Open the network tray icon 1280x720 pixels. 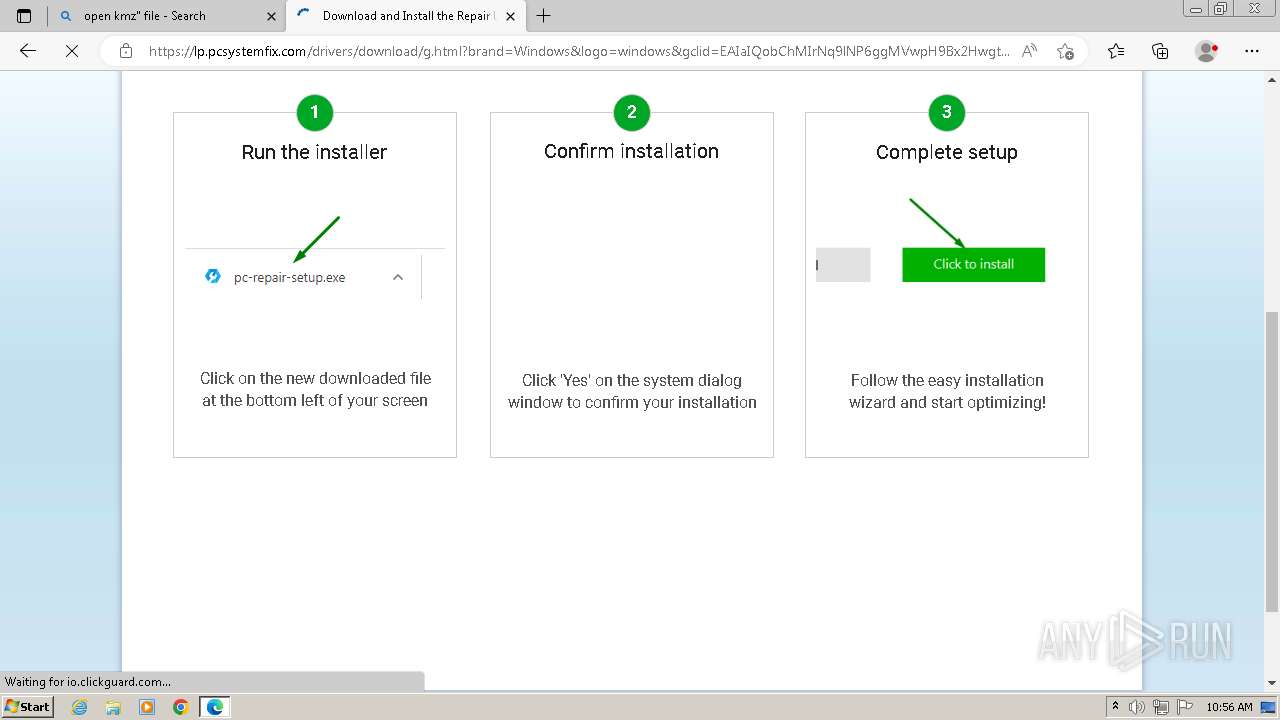(1161, 707)
